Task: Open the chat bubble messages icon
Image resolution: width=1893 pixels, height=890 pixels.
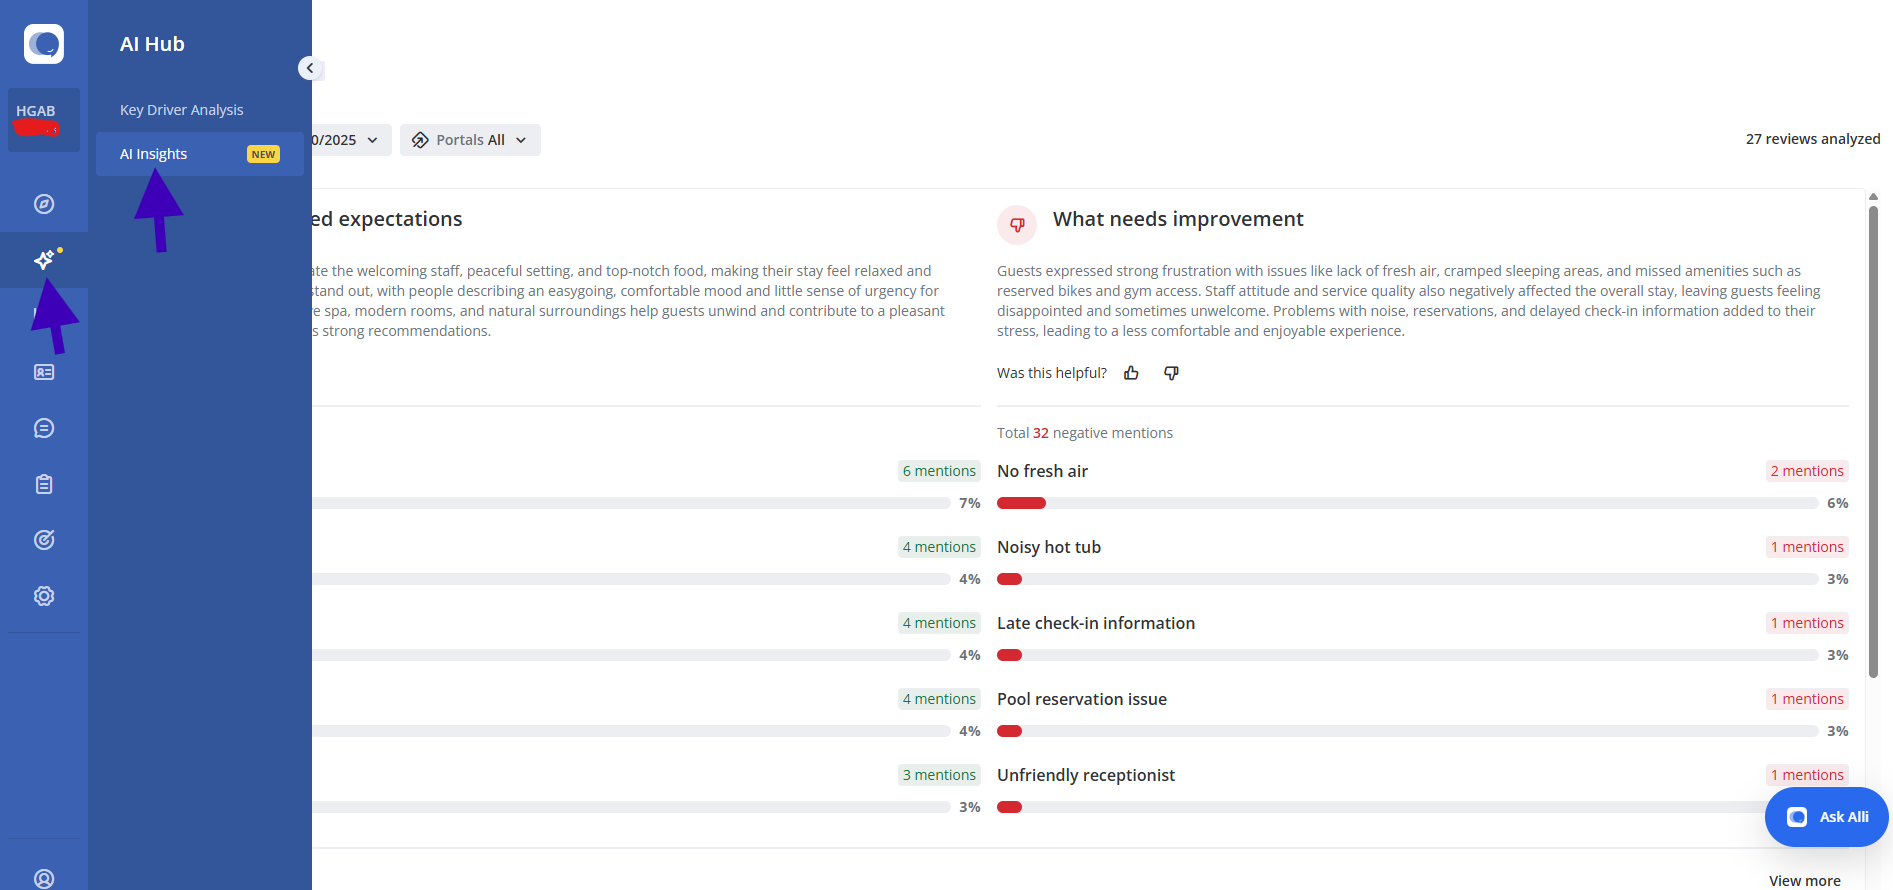Action: (x=44, y=428)
